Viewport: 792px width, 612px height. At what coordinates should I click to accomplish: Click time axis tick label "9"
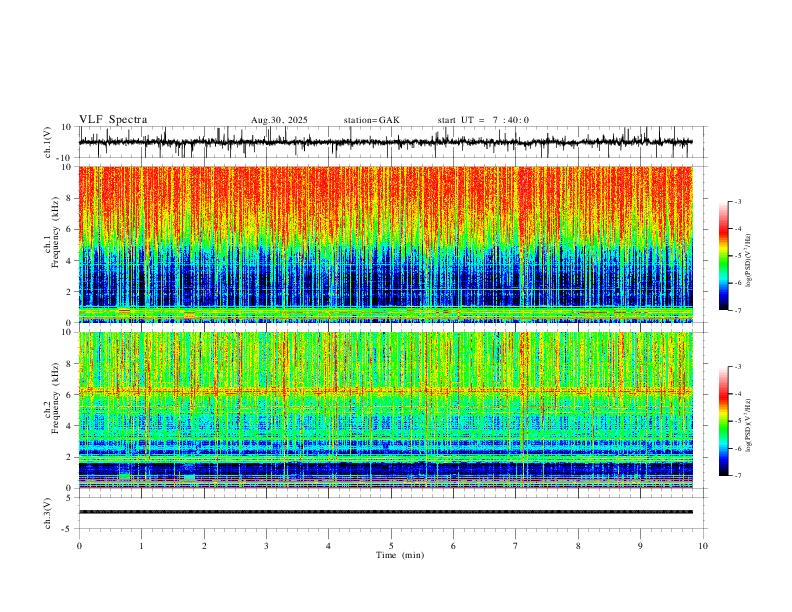(640, 546)
